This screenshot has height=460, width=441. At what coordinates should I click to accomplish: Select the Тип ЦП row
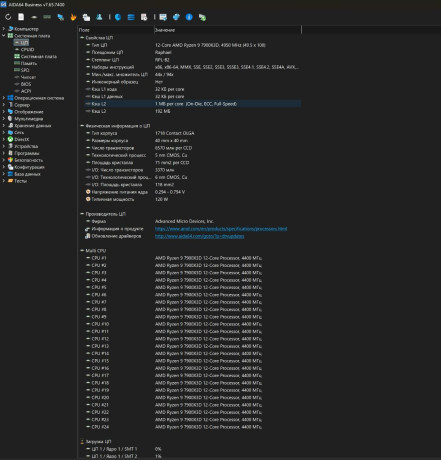click(x=193, y=45)
